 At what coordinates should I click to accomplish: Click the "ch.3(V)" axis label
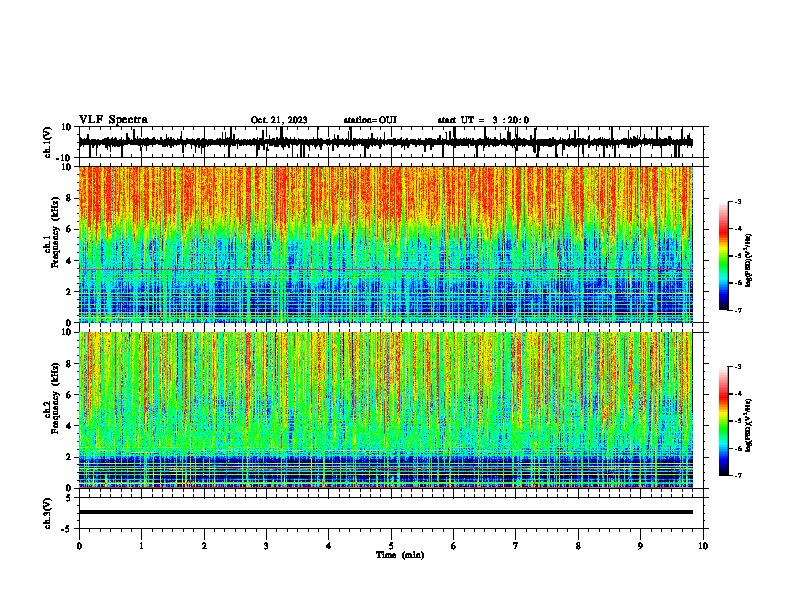pyautogui.click(x=48, y=513)
